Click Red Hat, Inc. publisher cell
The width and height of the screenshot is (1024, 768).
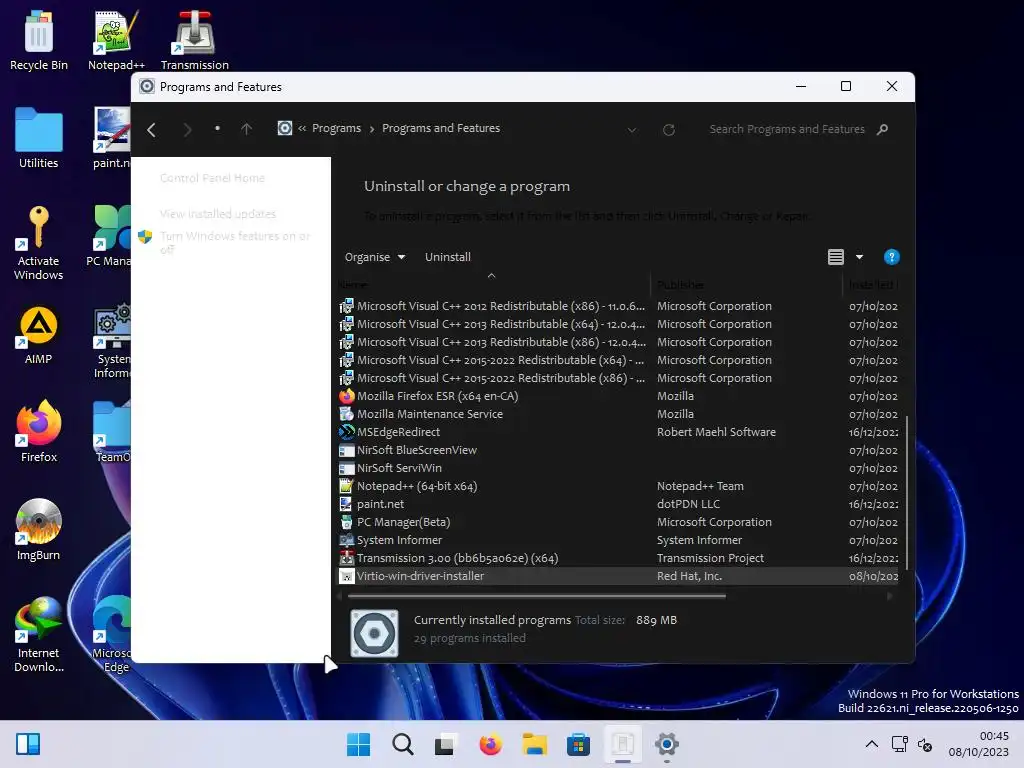(689, 576)
